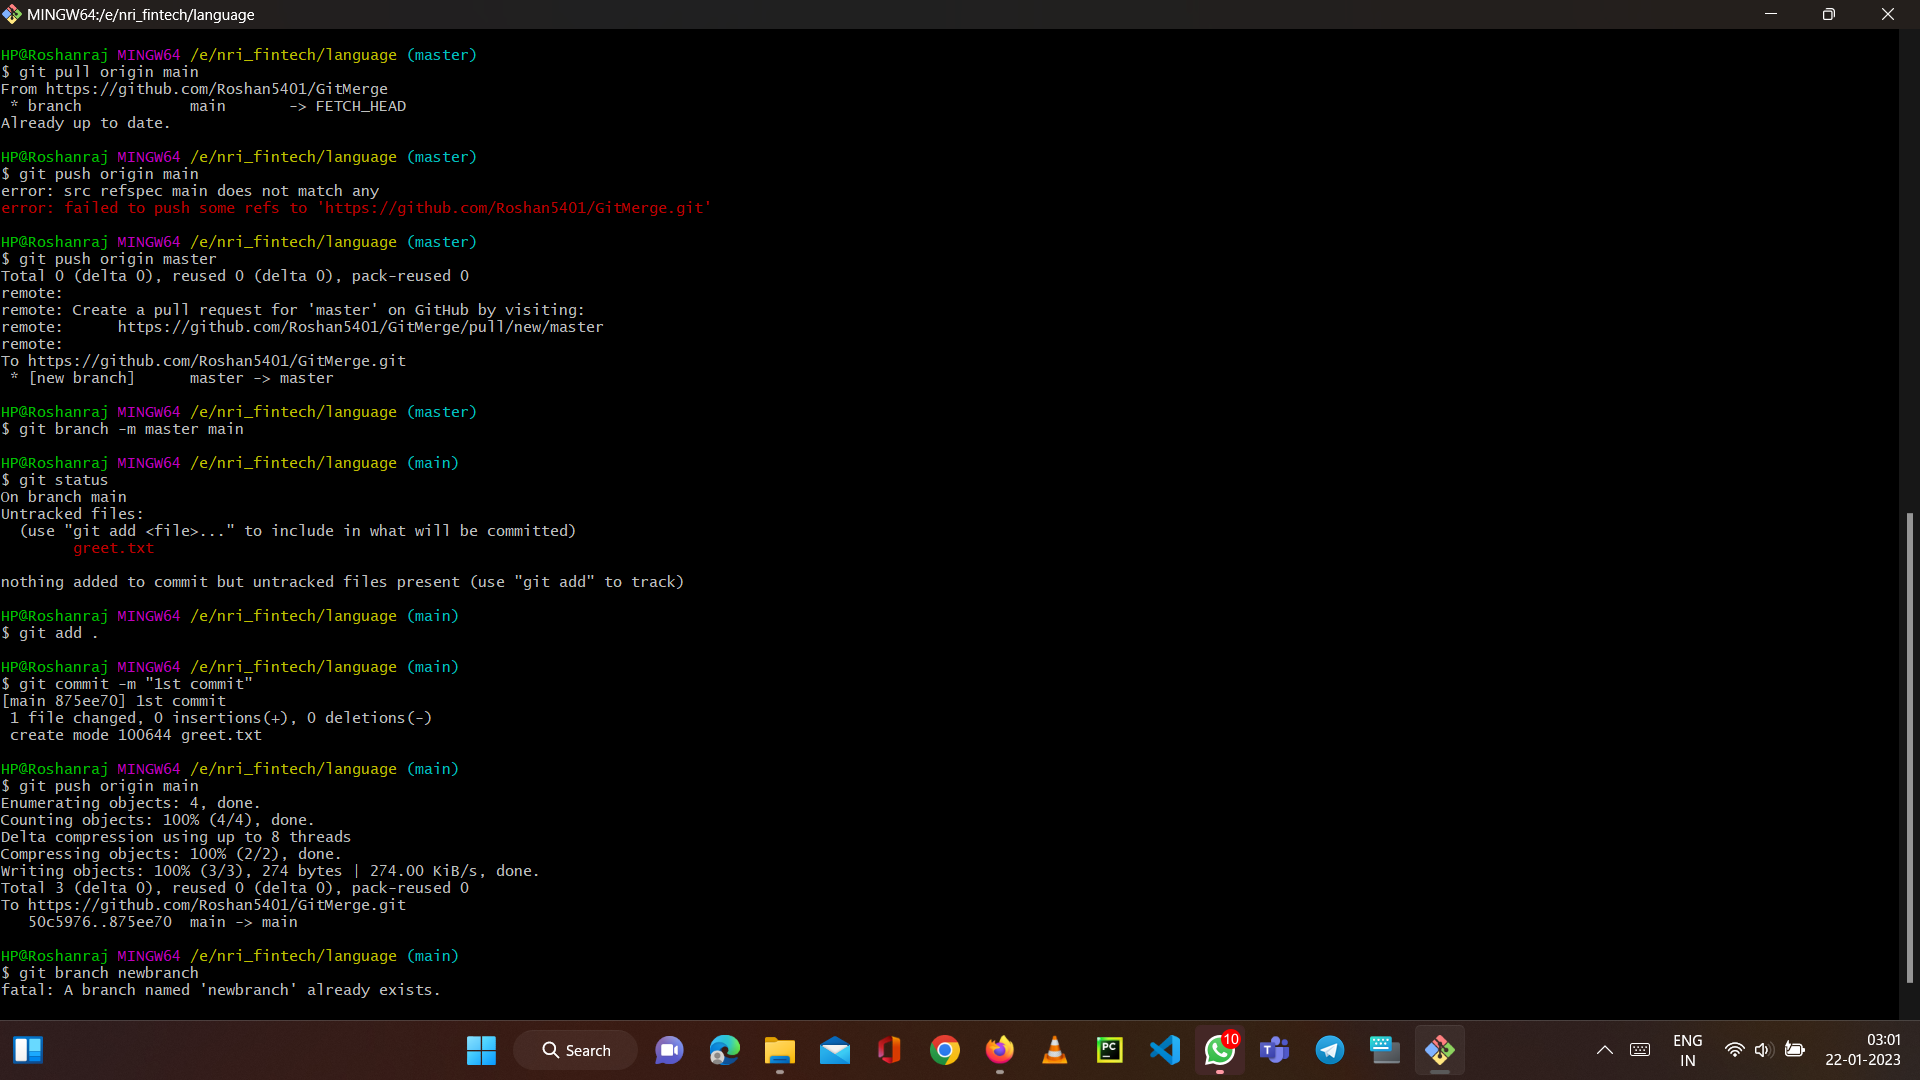The width and height of the screenshot is (1920, 1080).
Task: Click the 'git commit -m "1st commit"' line
Action: coord(127,684)
